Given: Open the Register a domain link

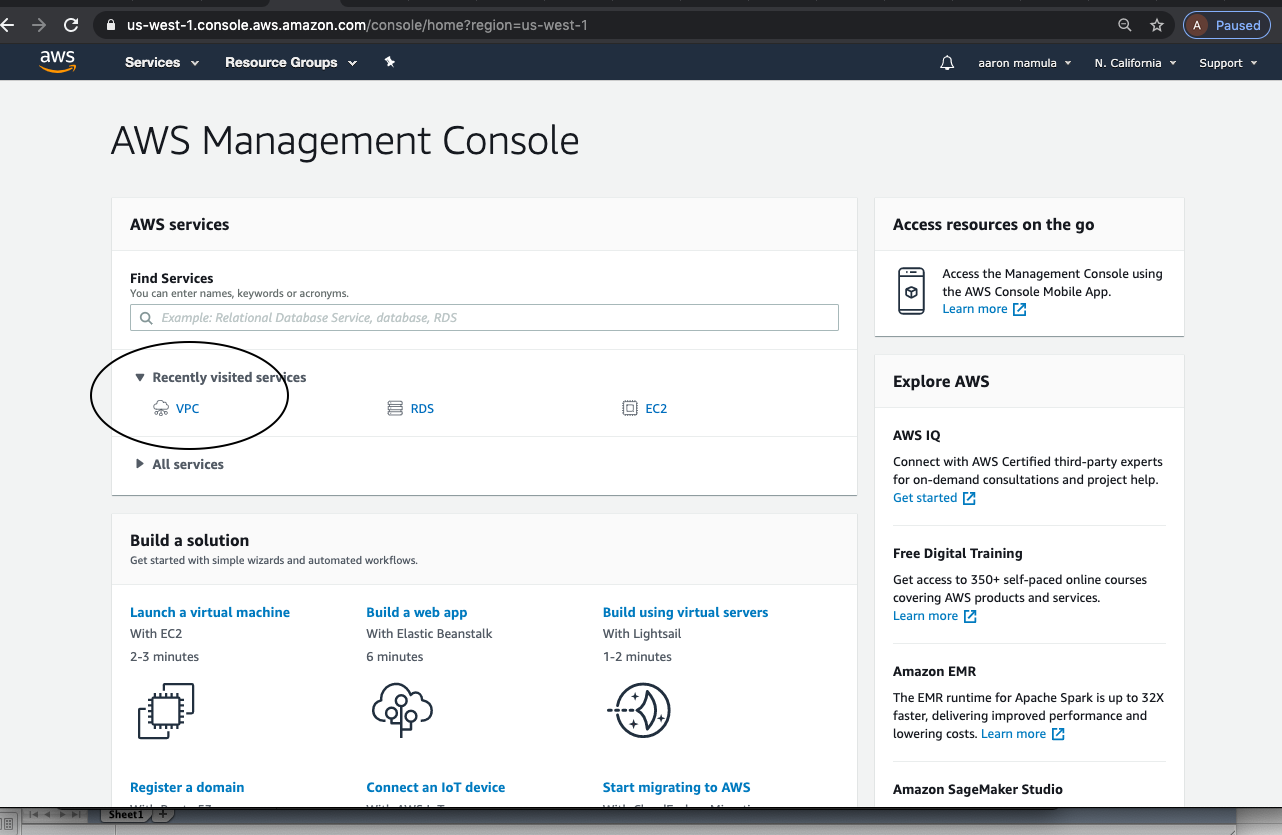Looking at the screenshot, I should tap(187, 787).
